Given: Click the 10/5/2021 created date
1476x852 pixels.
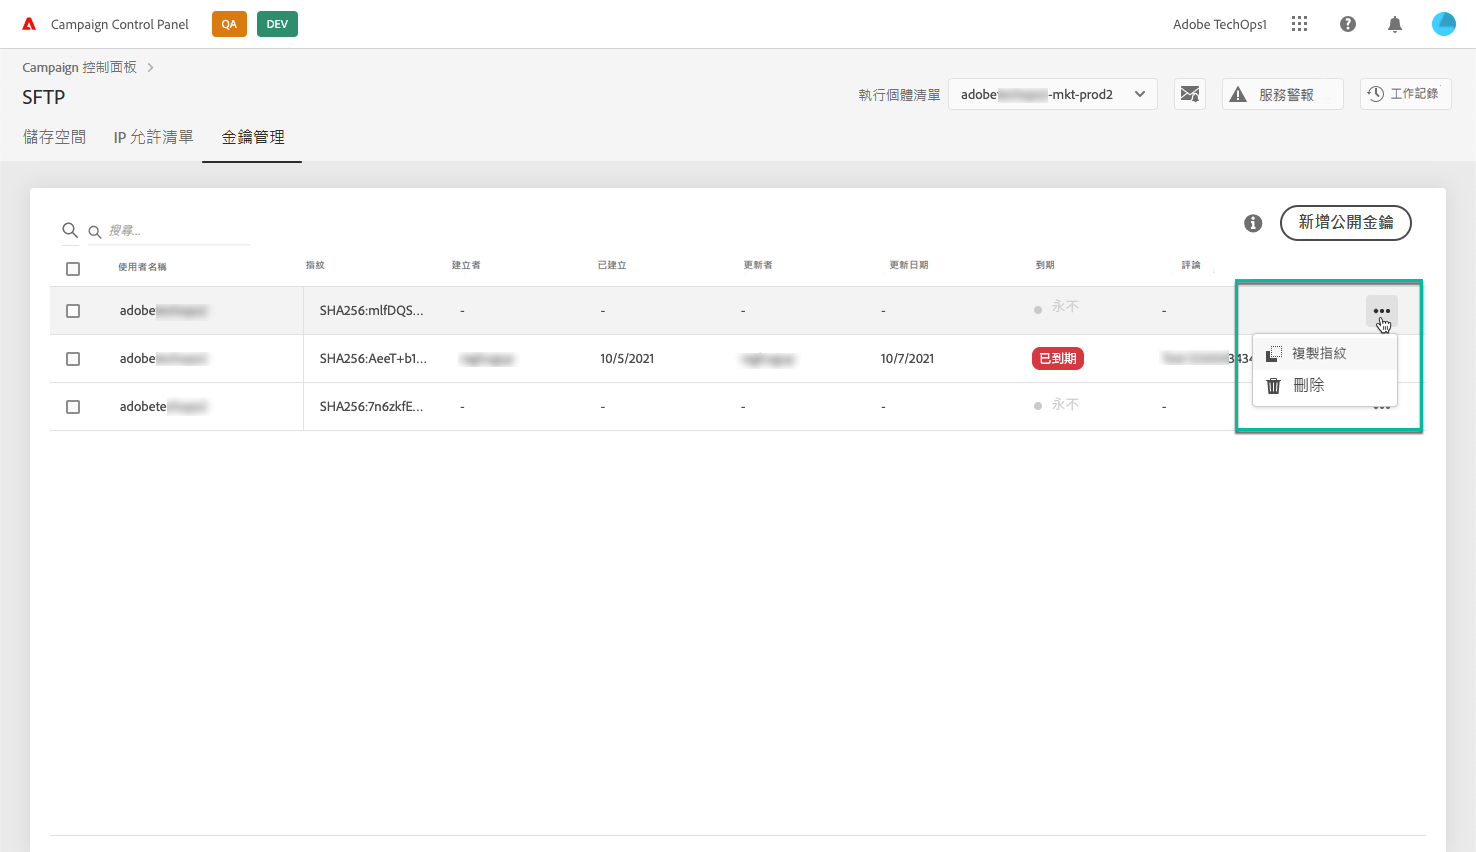Looking at the screenshot, I should coord(627,359).
